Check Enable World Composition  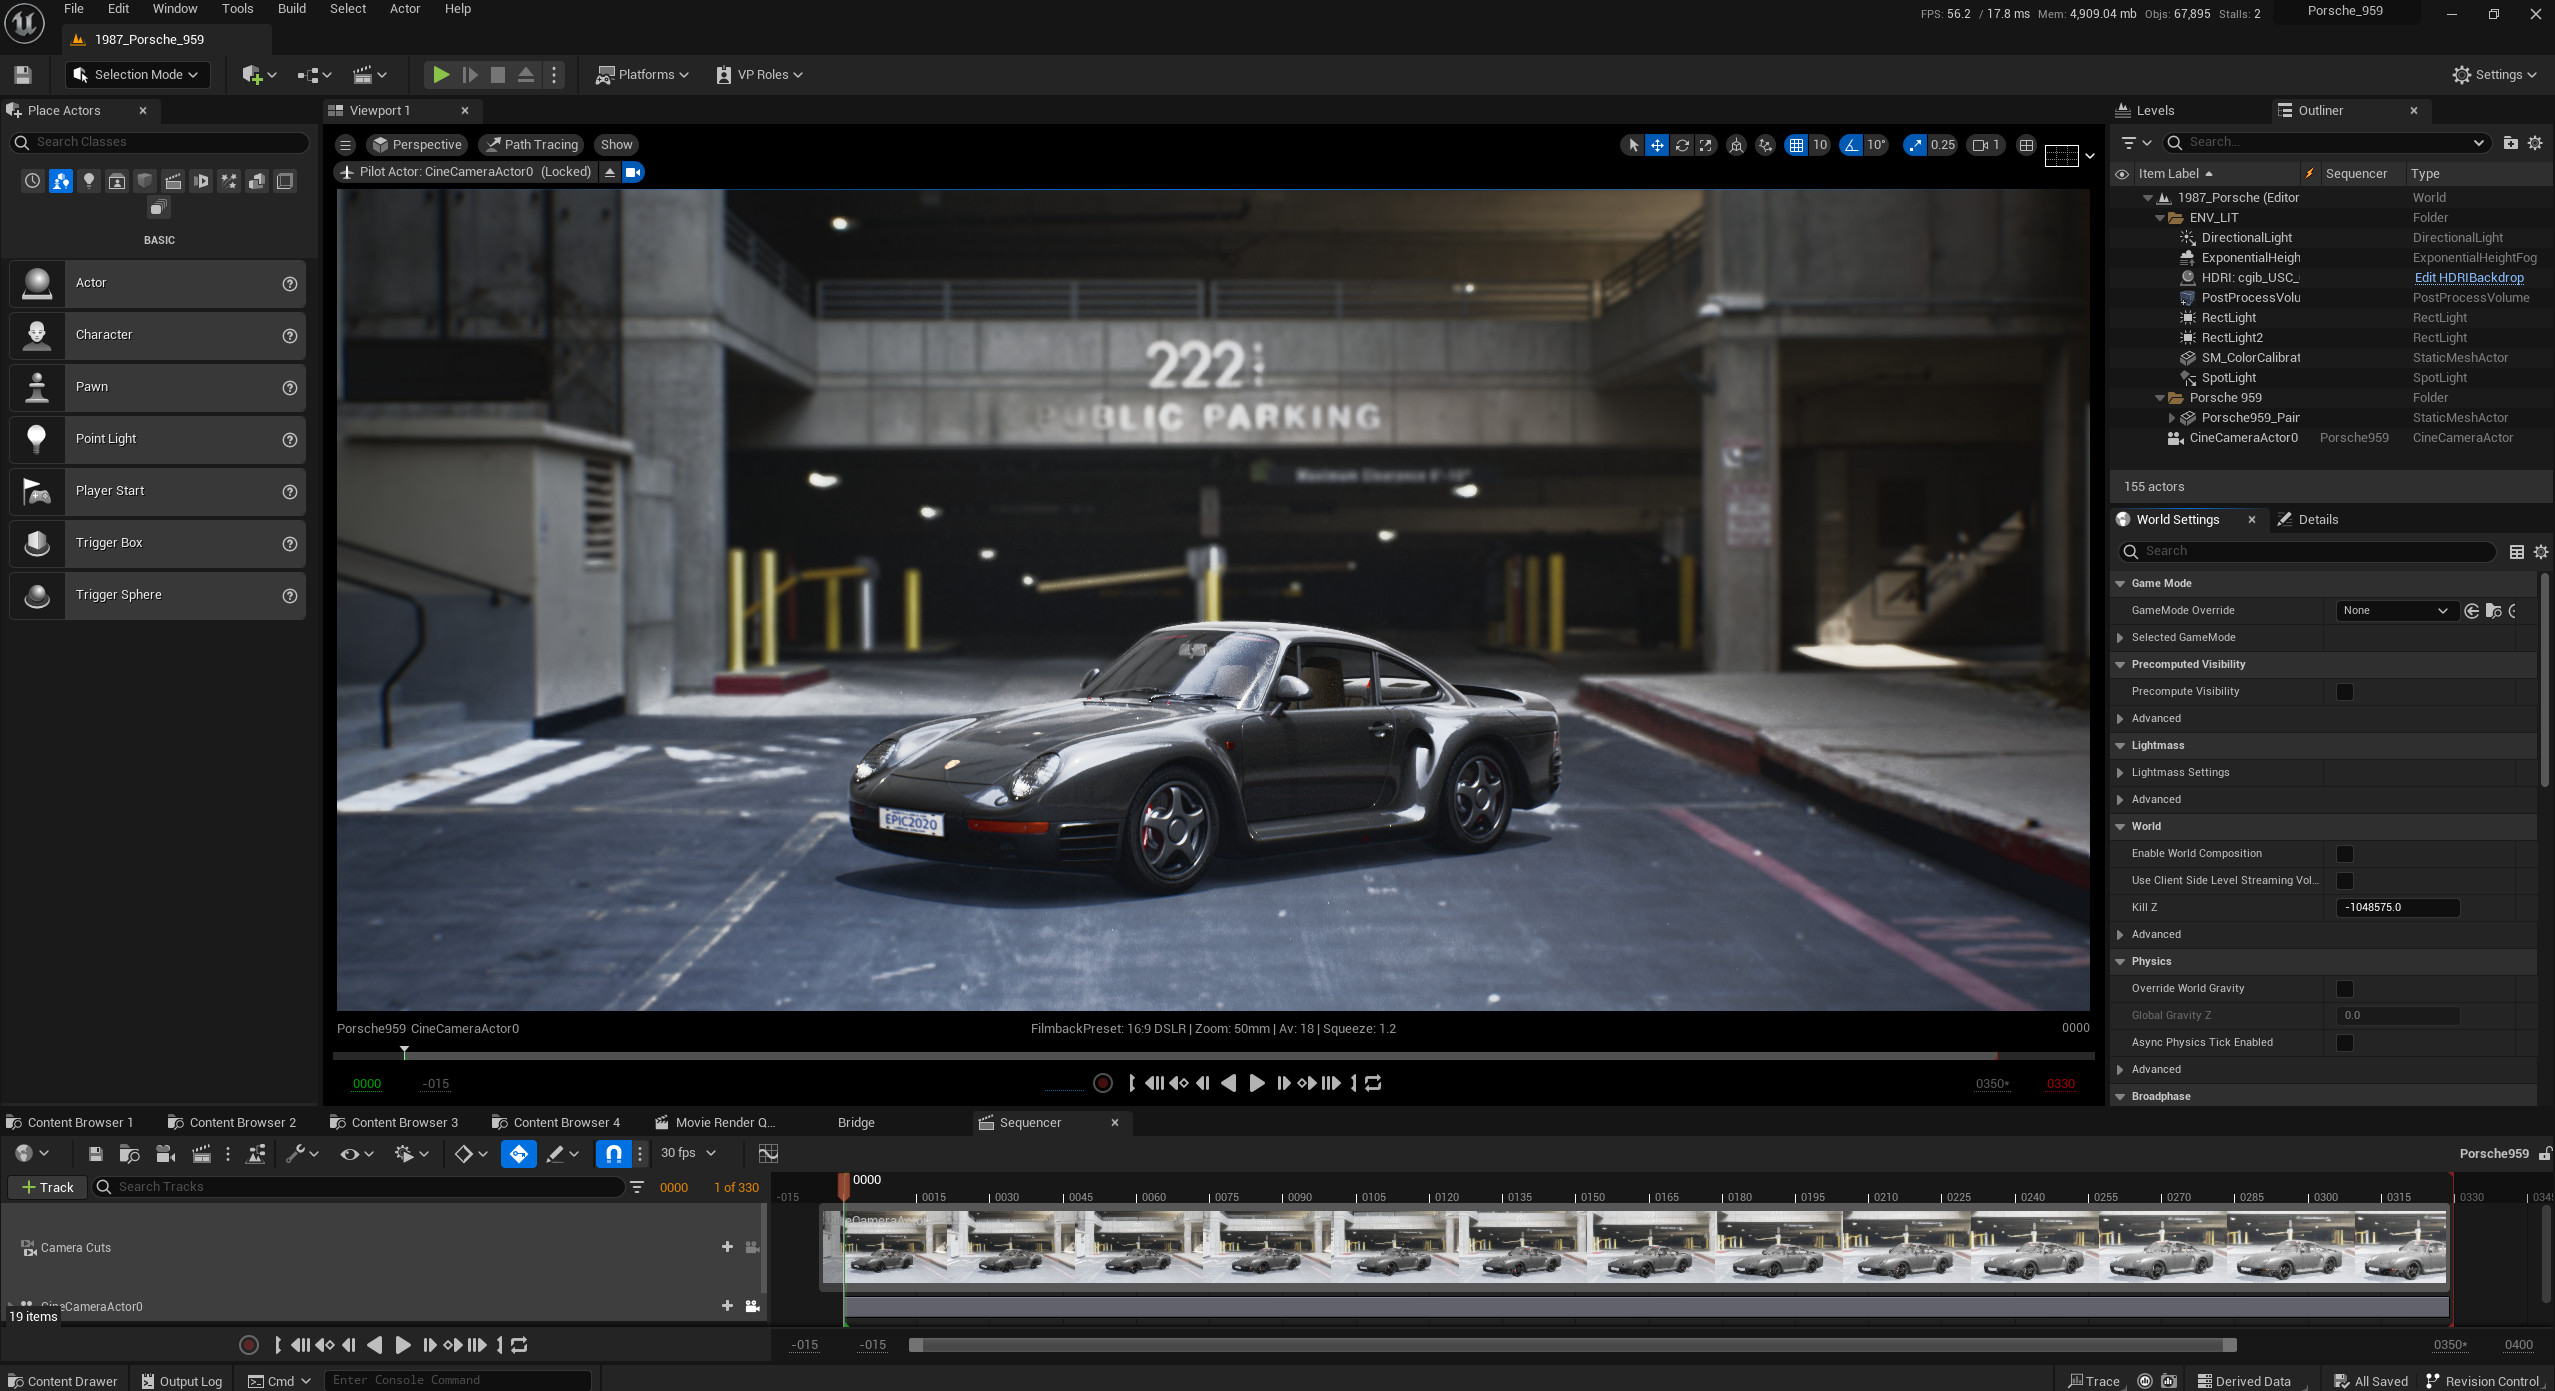click(x=2344, y=854)
